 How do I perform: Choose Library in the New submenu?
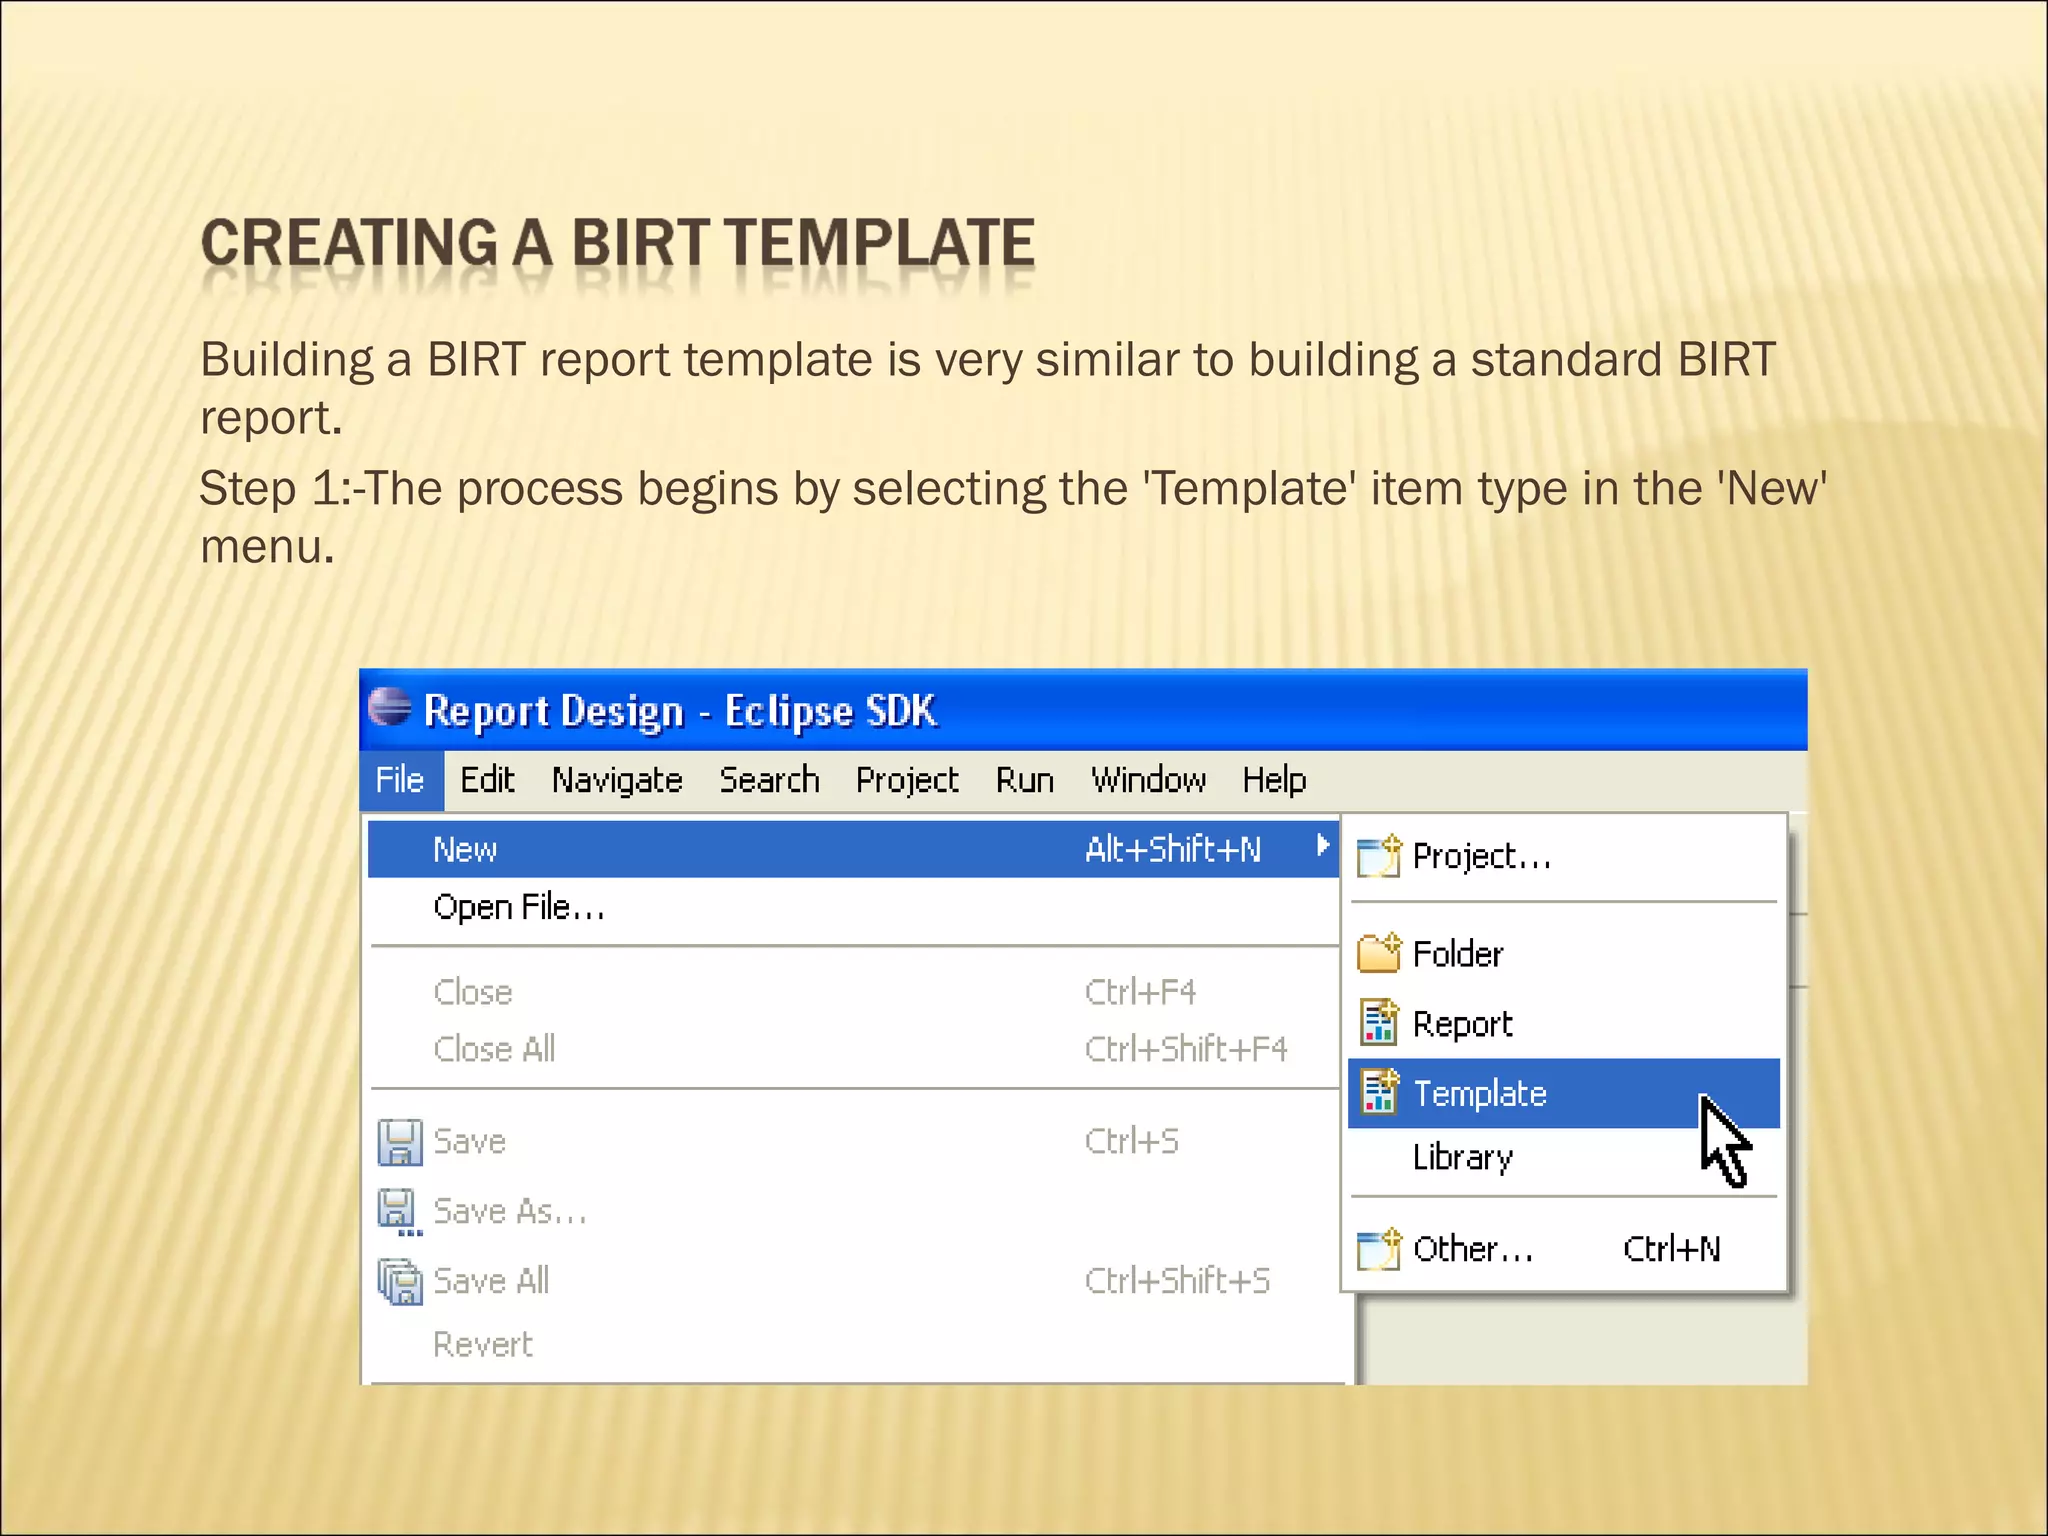point(1564,1157)
